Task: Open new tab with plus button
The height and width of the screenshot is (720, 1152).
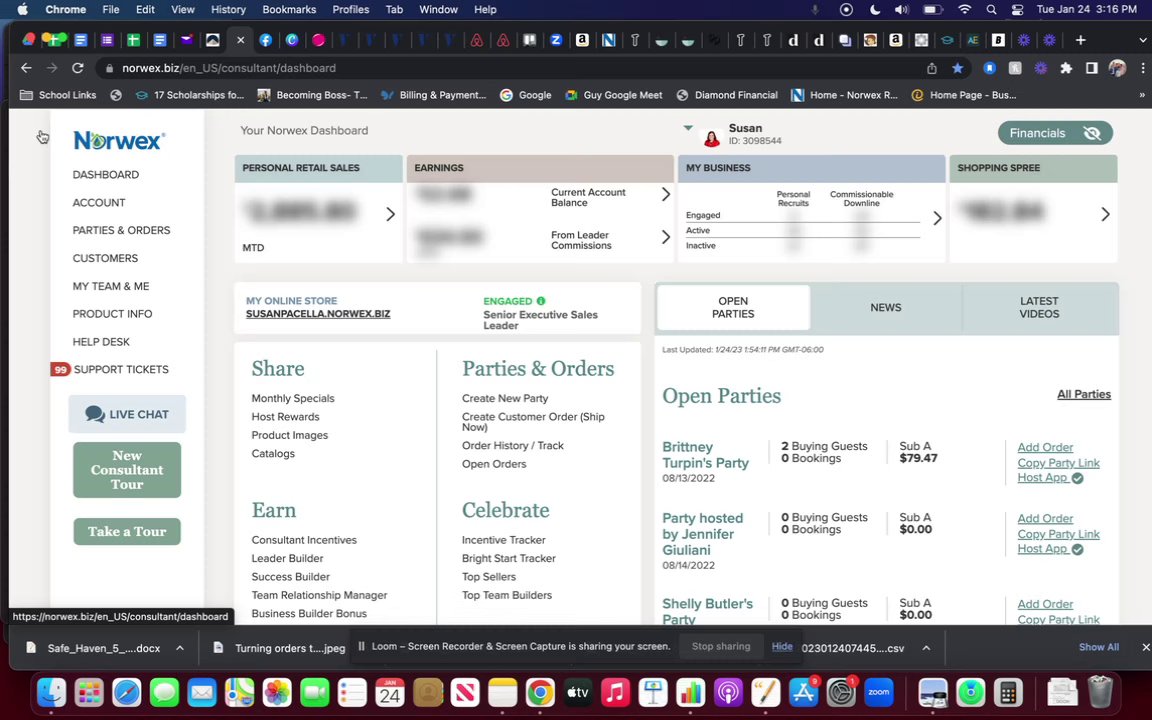Action: point(1080,40)
